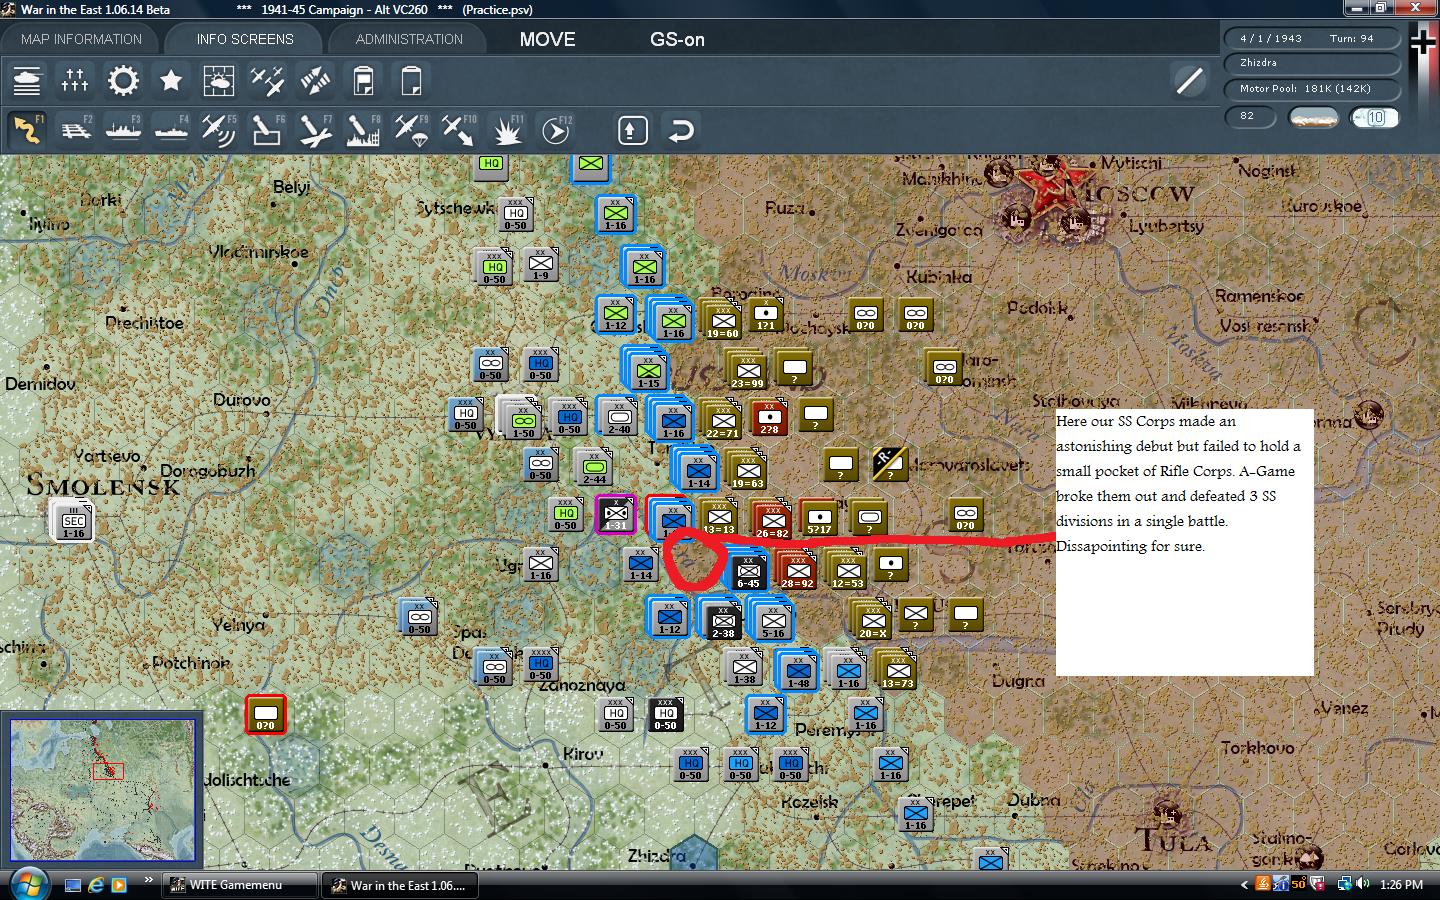Select the F7 bomb airfield mode
This screenshot has height=900, width=1440.
[315, 130]
